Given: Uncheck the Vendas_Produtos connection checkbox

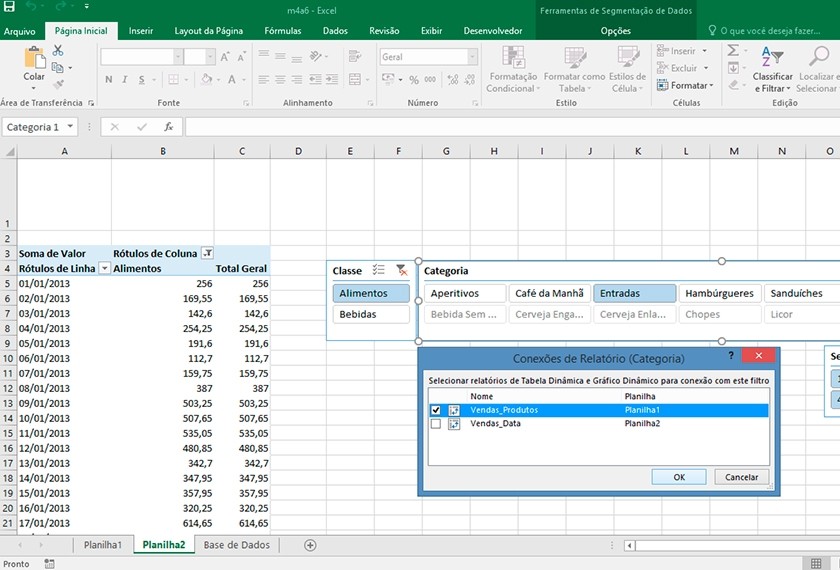Looking at the screenshot, I should point(435,410).
